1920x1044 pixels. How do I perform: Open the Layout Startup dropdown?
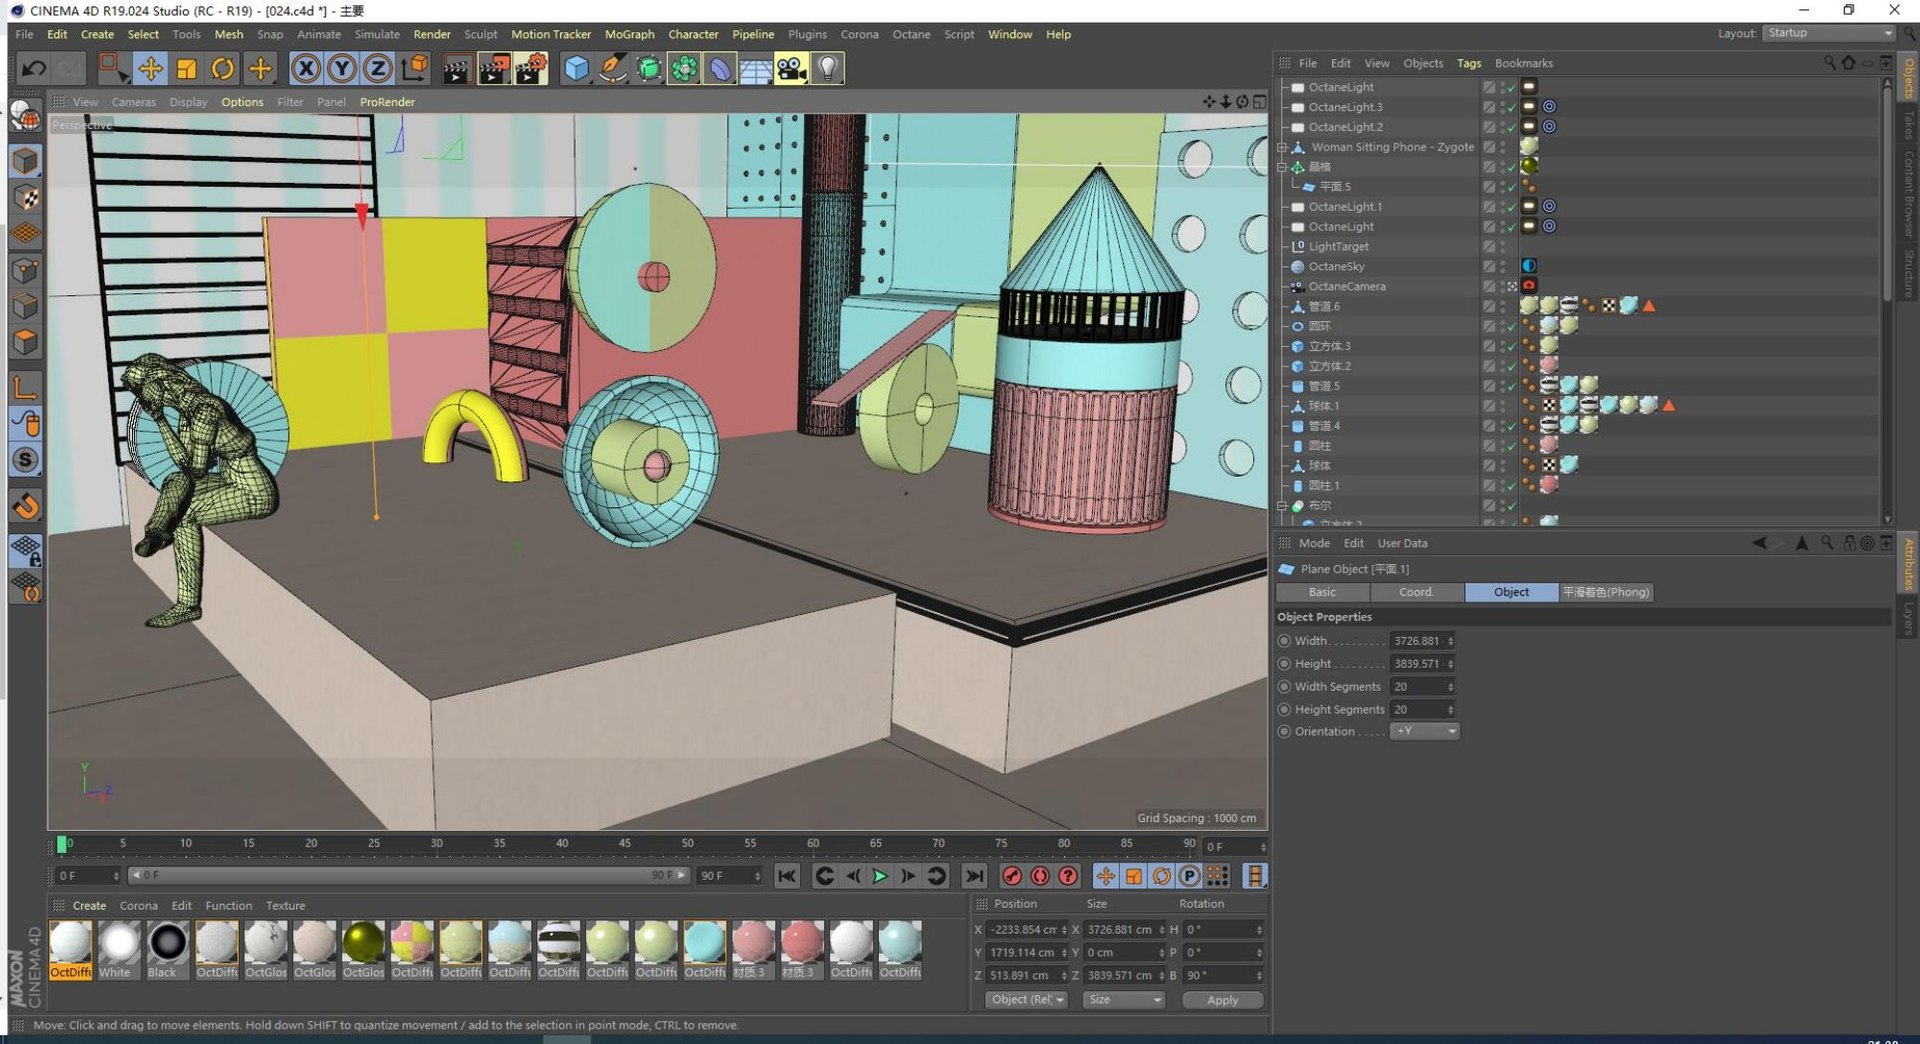(x=1828, y=33)
